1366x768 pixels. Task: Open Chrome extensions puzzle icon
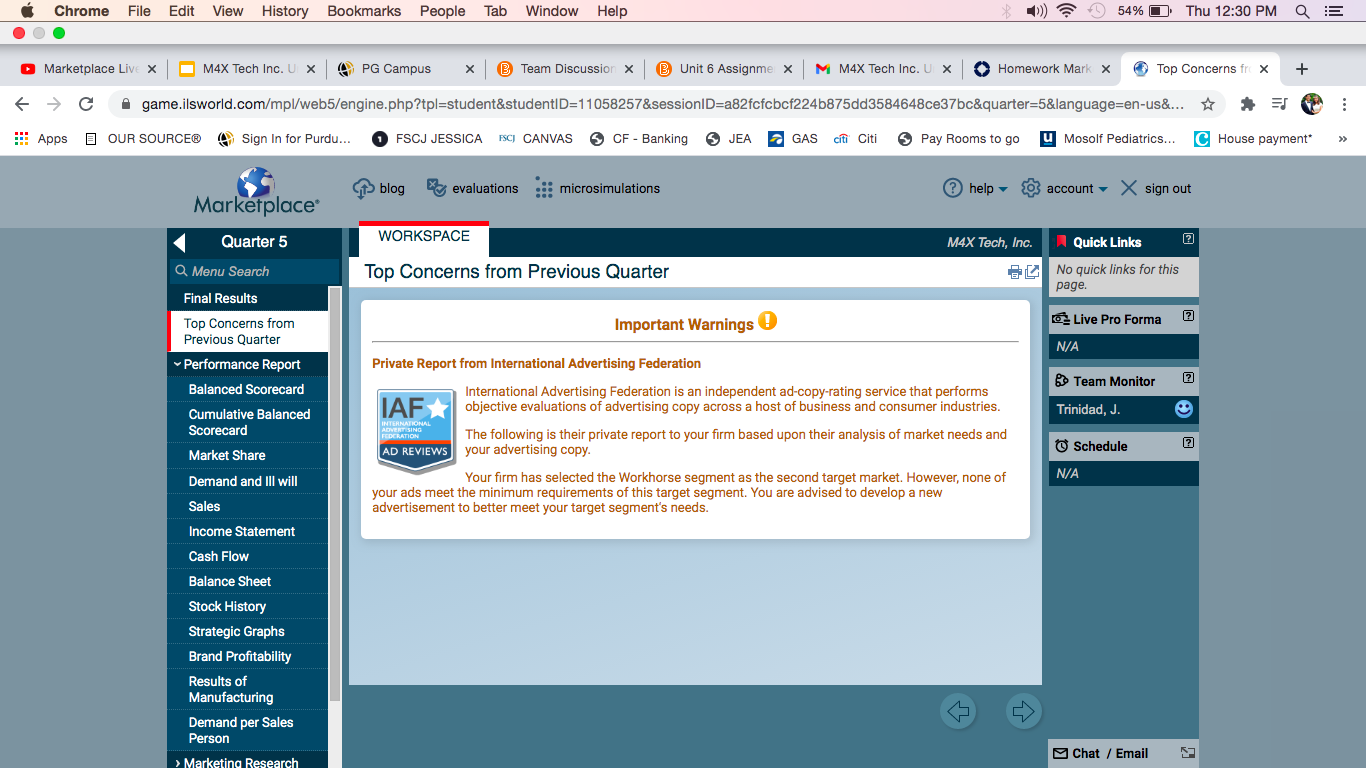(1248, 104)
